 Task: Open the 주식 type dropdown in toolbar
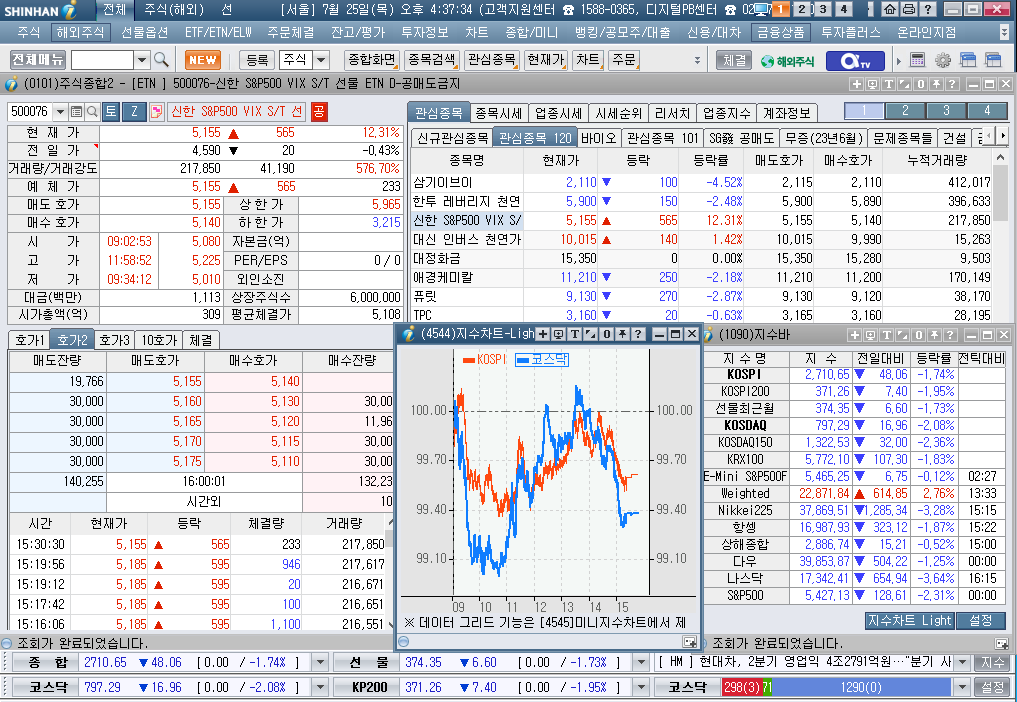(x=321, y=60)
